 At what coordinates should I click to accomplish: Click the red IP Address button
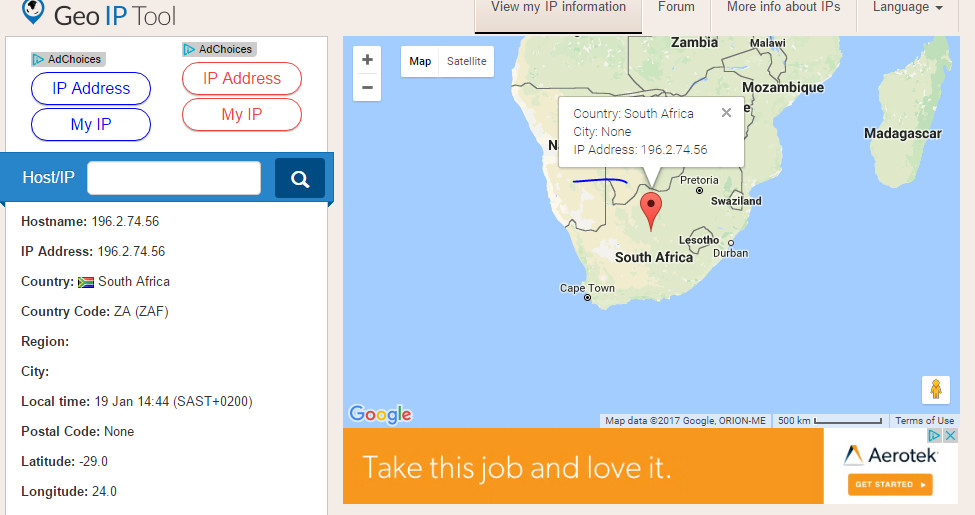coord(242,78)
